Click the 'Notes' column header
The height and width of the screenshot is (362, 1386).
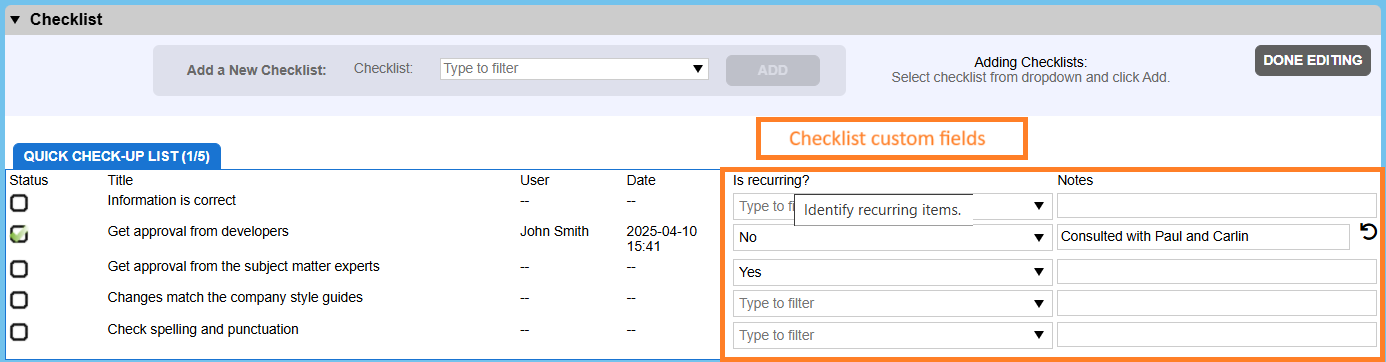point(1075,181)
